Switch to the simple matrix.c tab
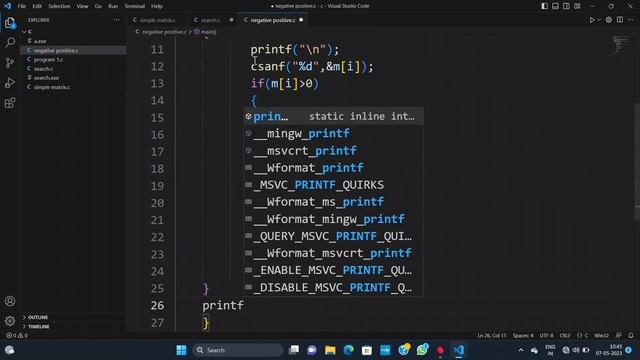The image size is (640, 360). click(x=157, y=20)
